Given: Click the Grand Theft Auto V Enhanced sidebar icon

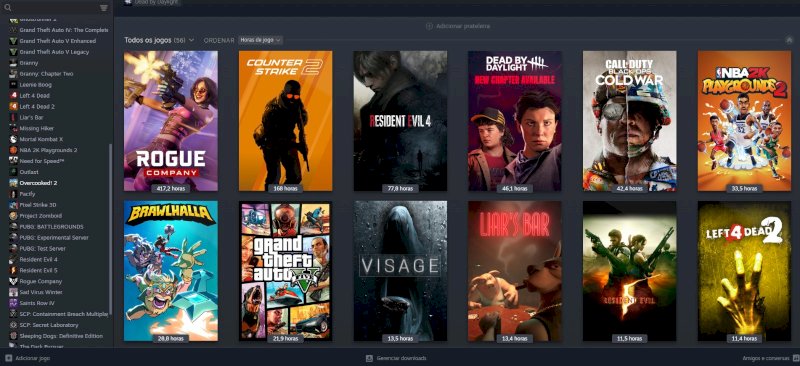Looking at the screenshot, I should (13, 41).
